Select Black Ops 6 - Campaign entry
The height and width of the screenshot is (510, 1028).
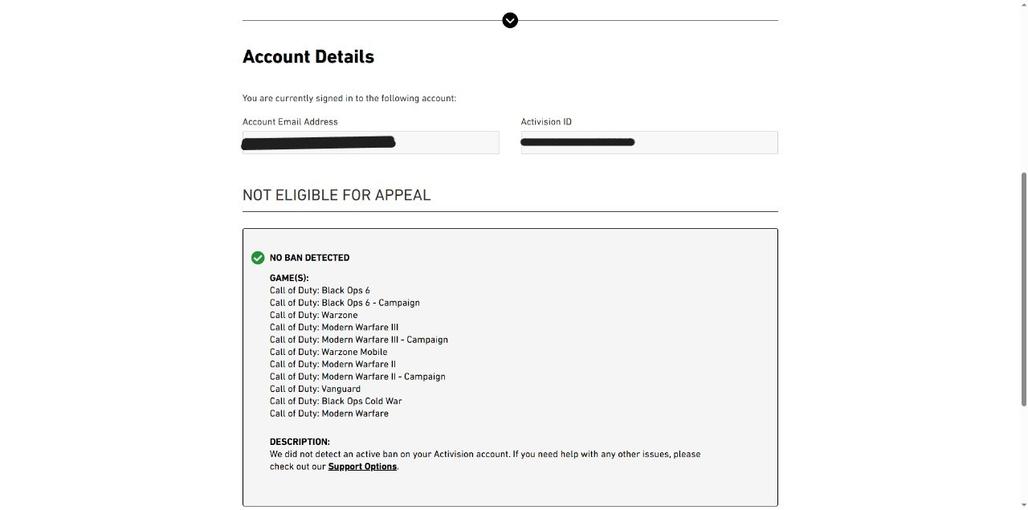pos(344,303)
